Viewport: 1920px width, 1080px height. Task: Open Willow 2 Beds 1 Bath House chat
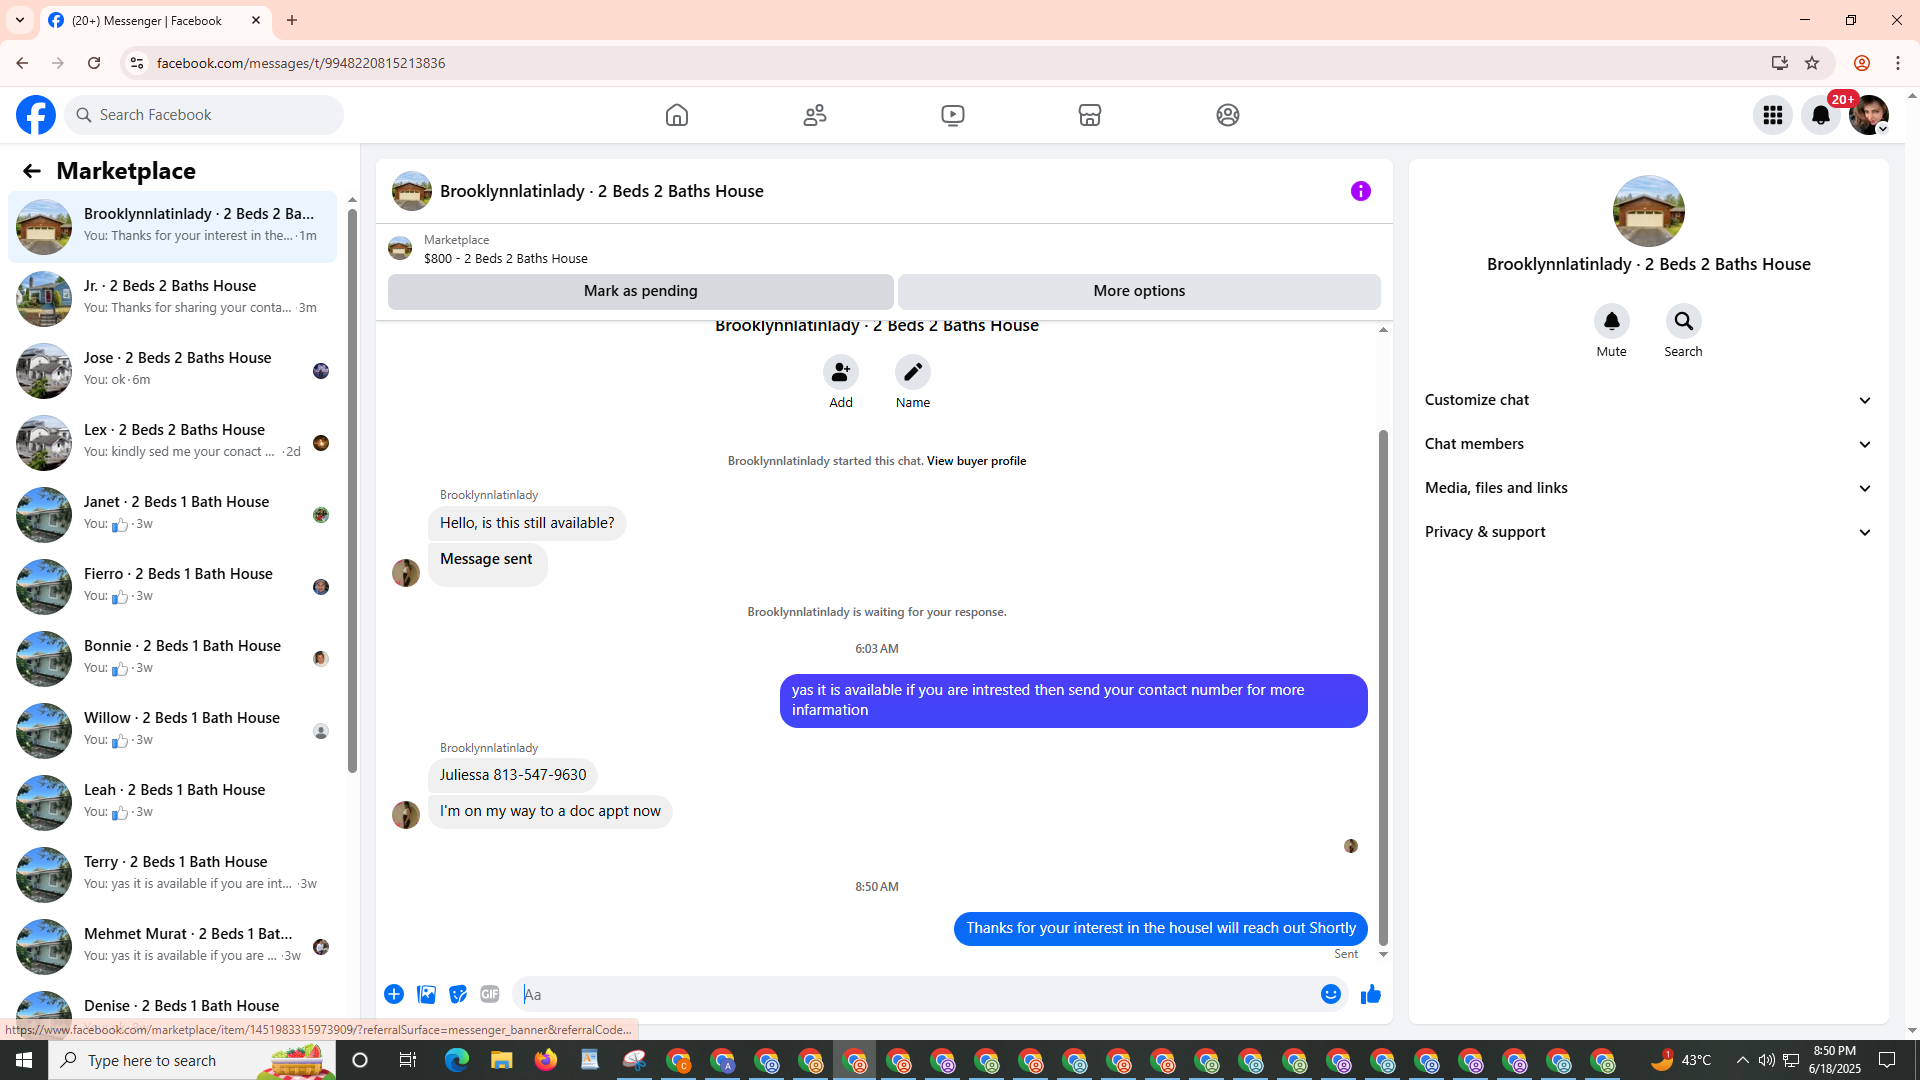click(x=172, y=729)
